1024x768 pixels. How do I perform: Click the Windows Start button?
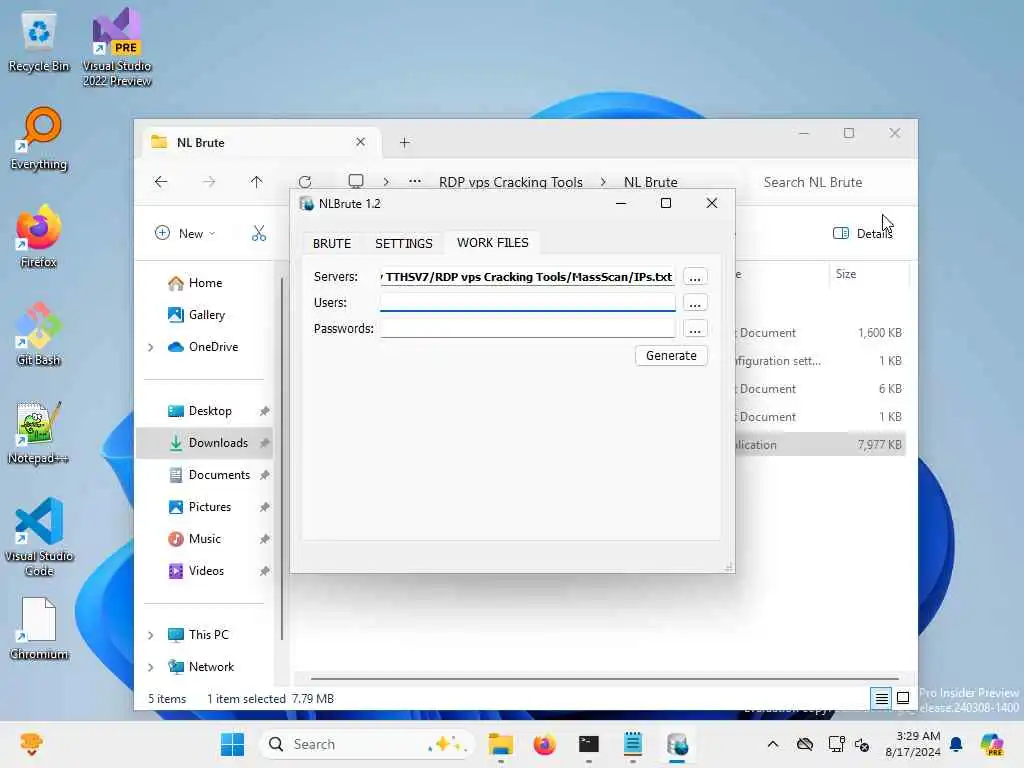[232, 744]
